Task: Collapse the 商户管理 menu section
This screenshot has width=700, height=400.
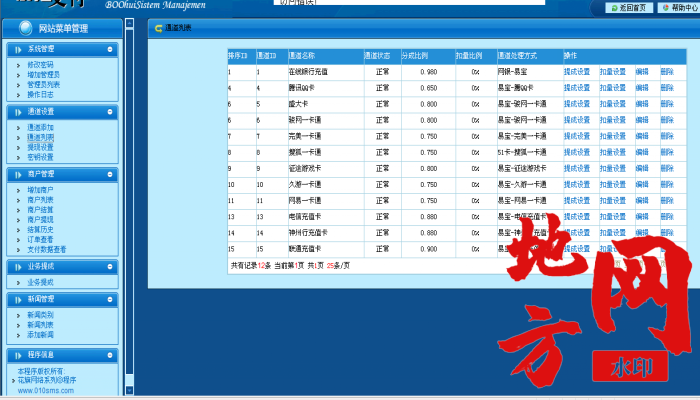Action: point(110,174)
